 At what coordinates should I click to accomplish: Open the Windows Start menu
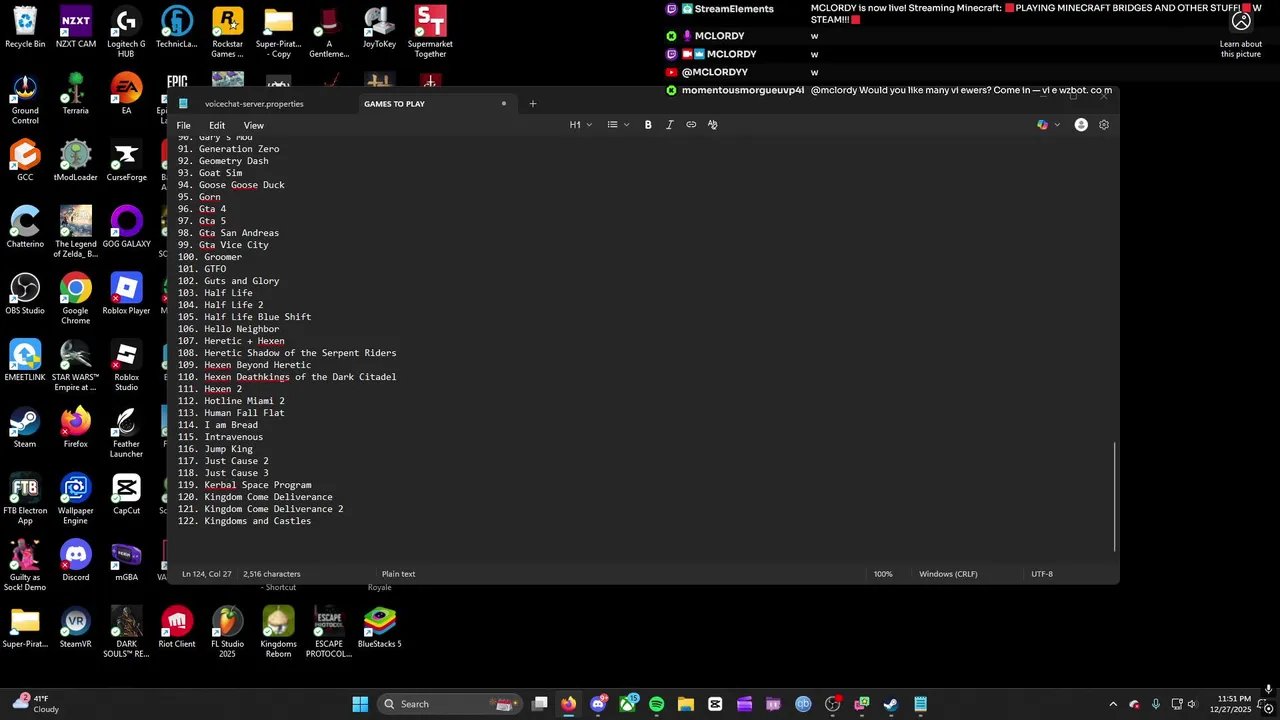click(x=360, y=704)
